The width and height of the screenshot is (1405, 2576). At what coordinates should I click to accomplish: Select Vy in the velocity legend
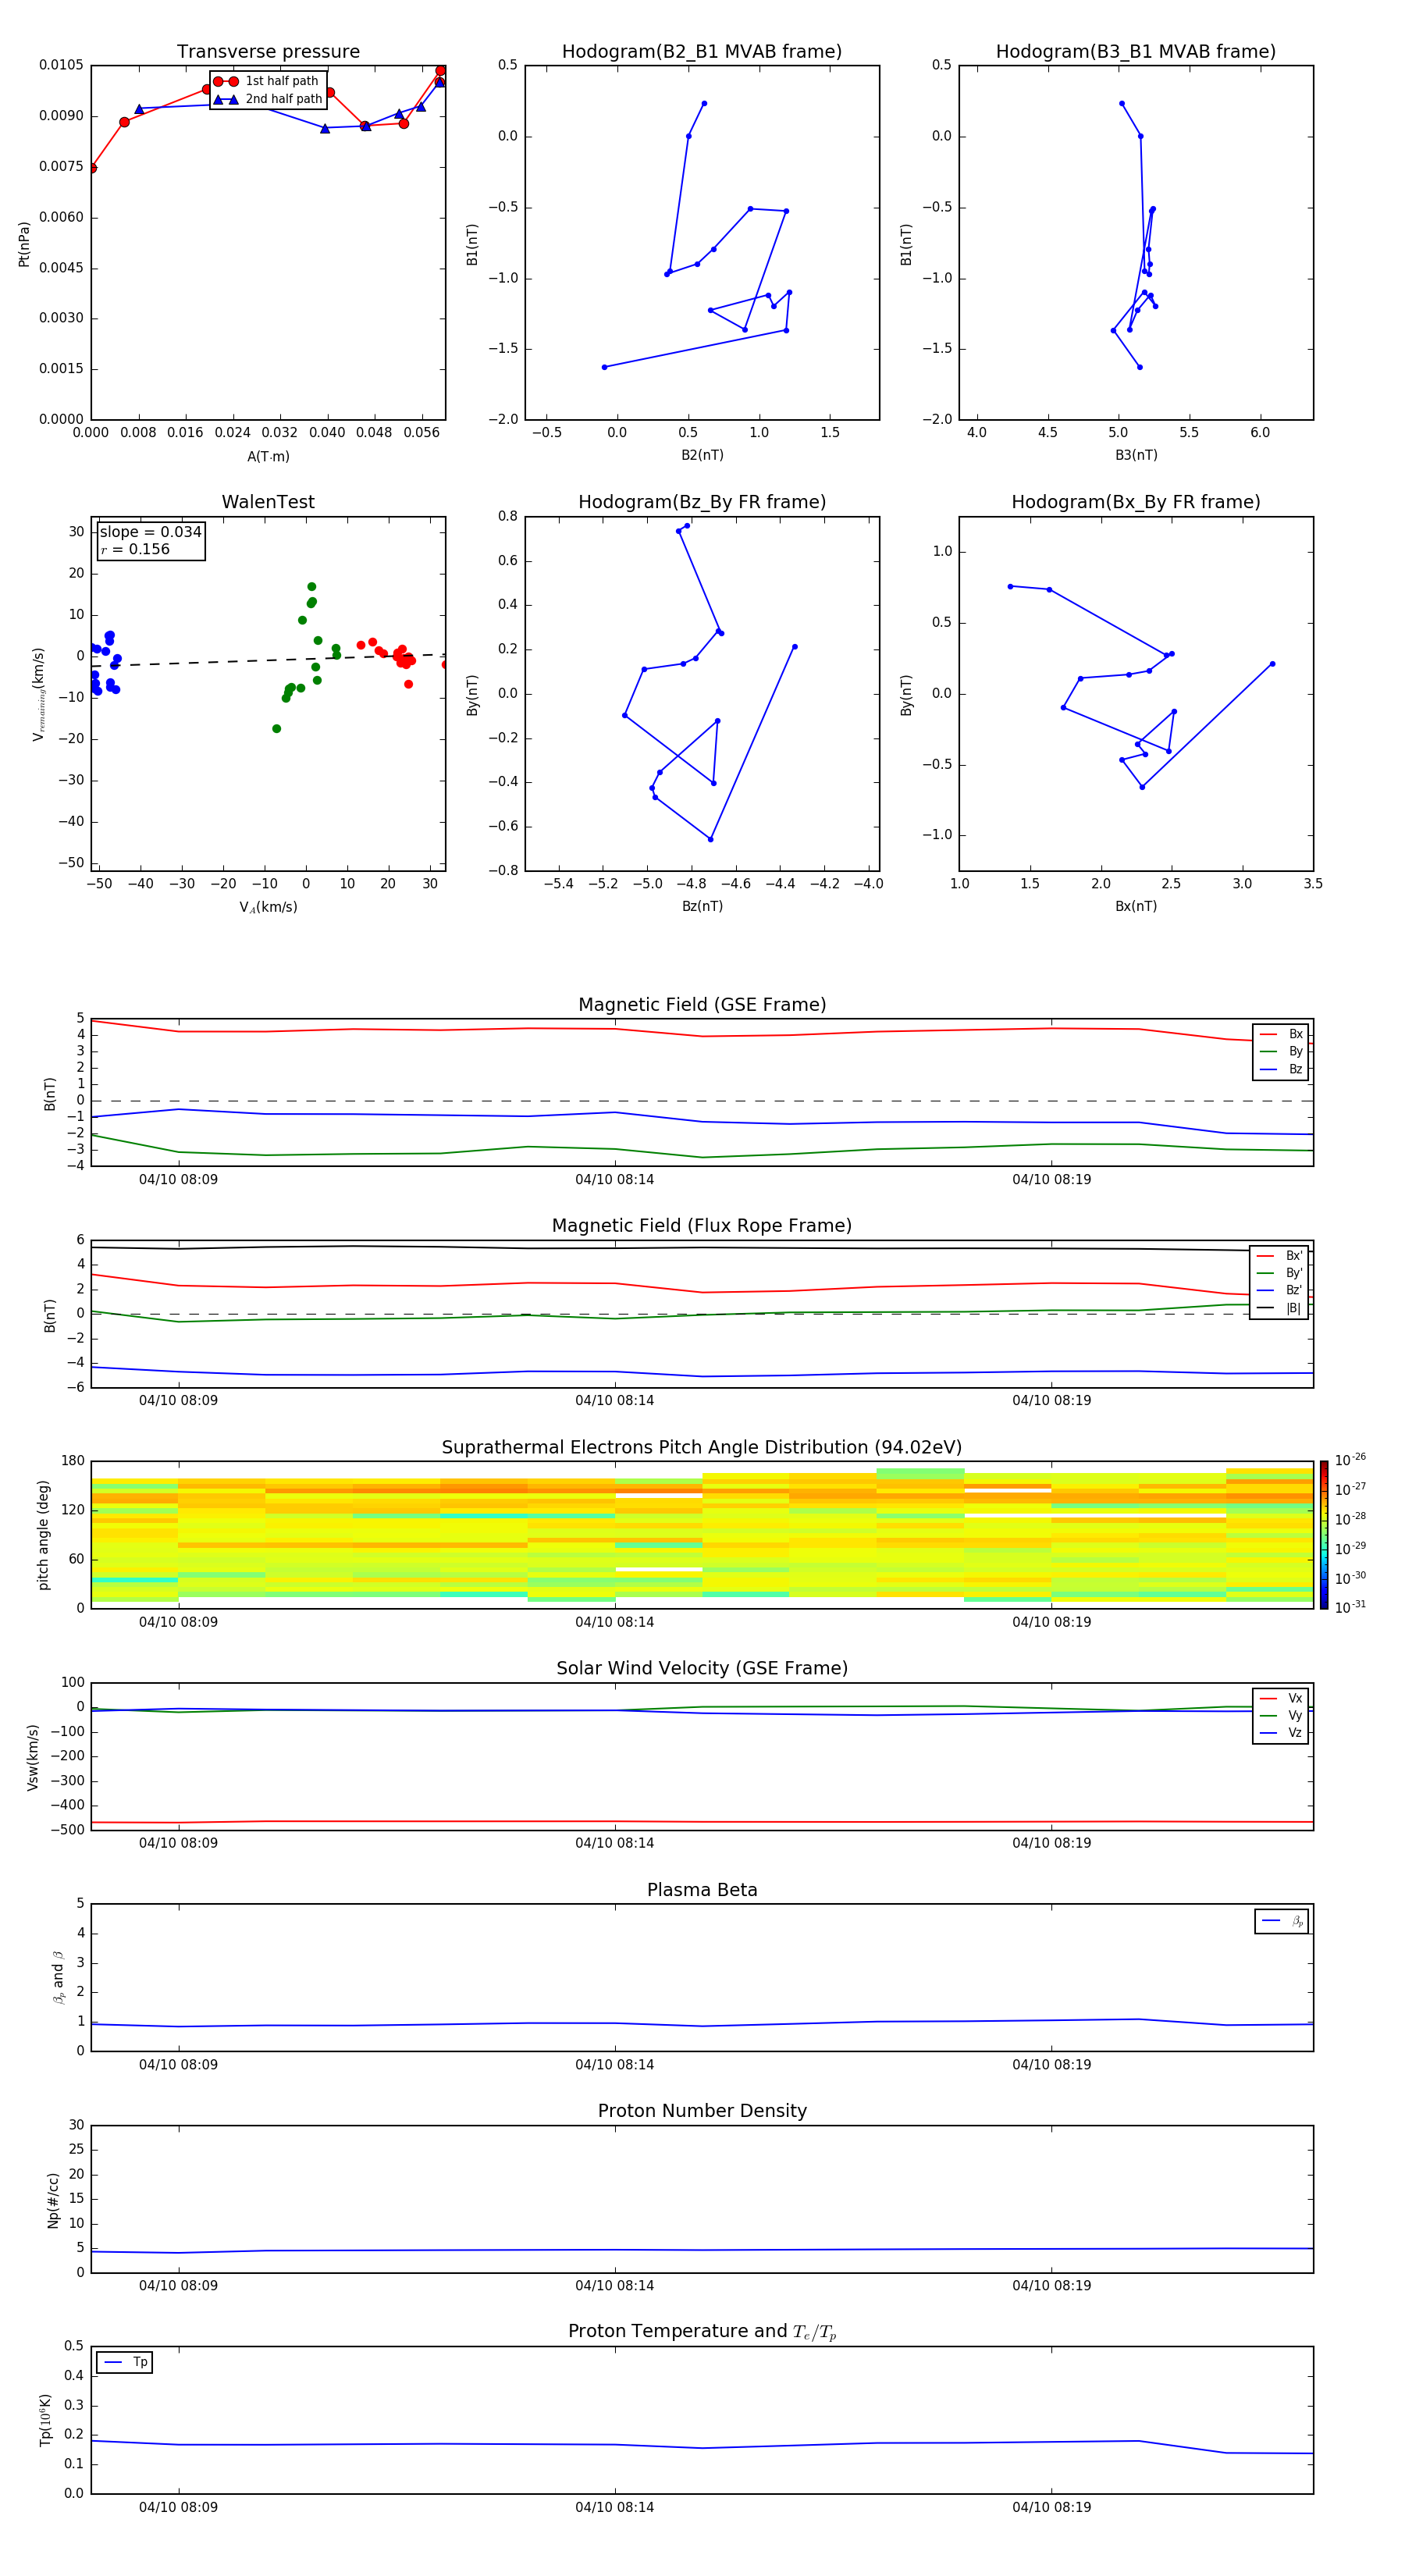1281,1715
